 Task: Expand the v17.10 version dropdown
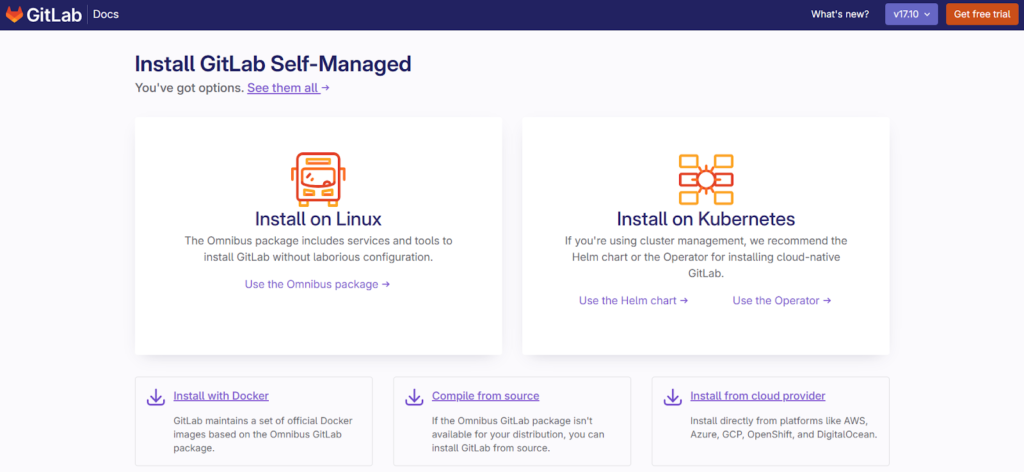[911, 14]
